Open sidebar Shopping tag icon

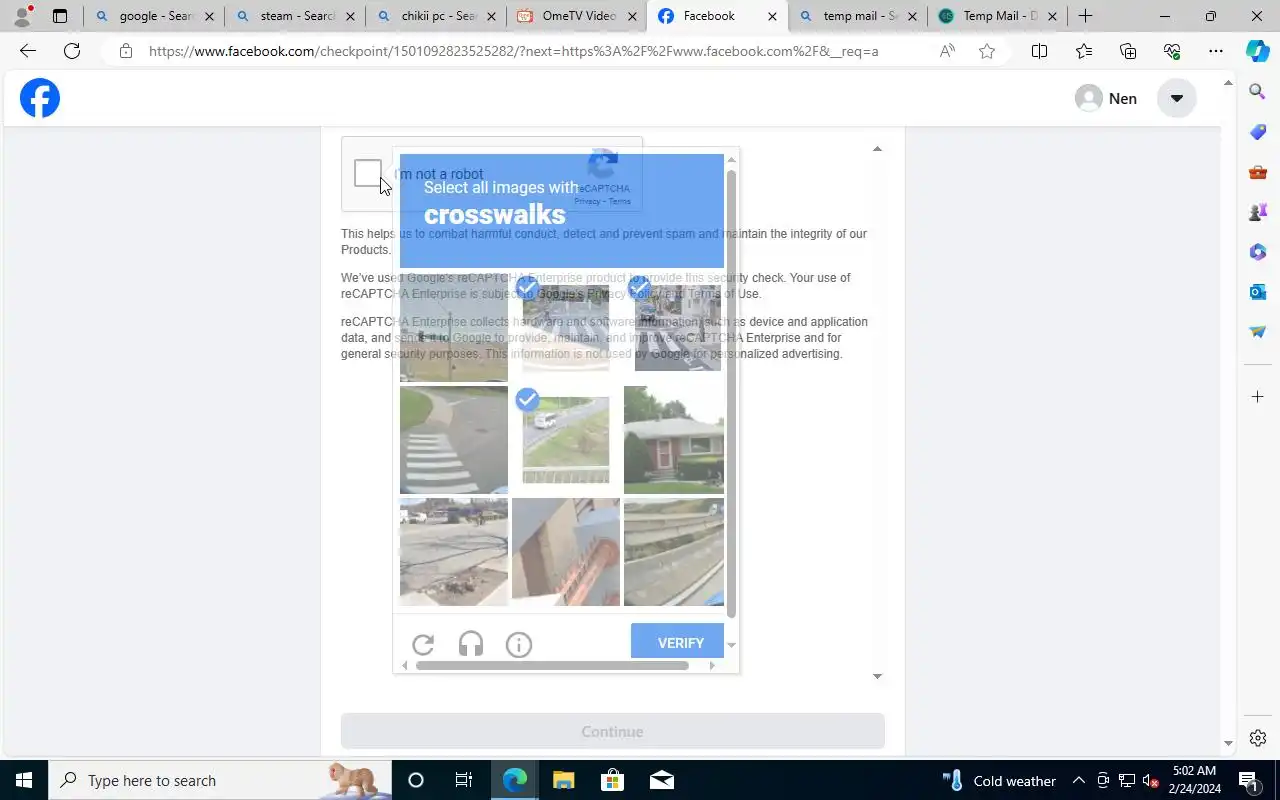pyautogui.click(x=1258, y=132)
